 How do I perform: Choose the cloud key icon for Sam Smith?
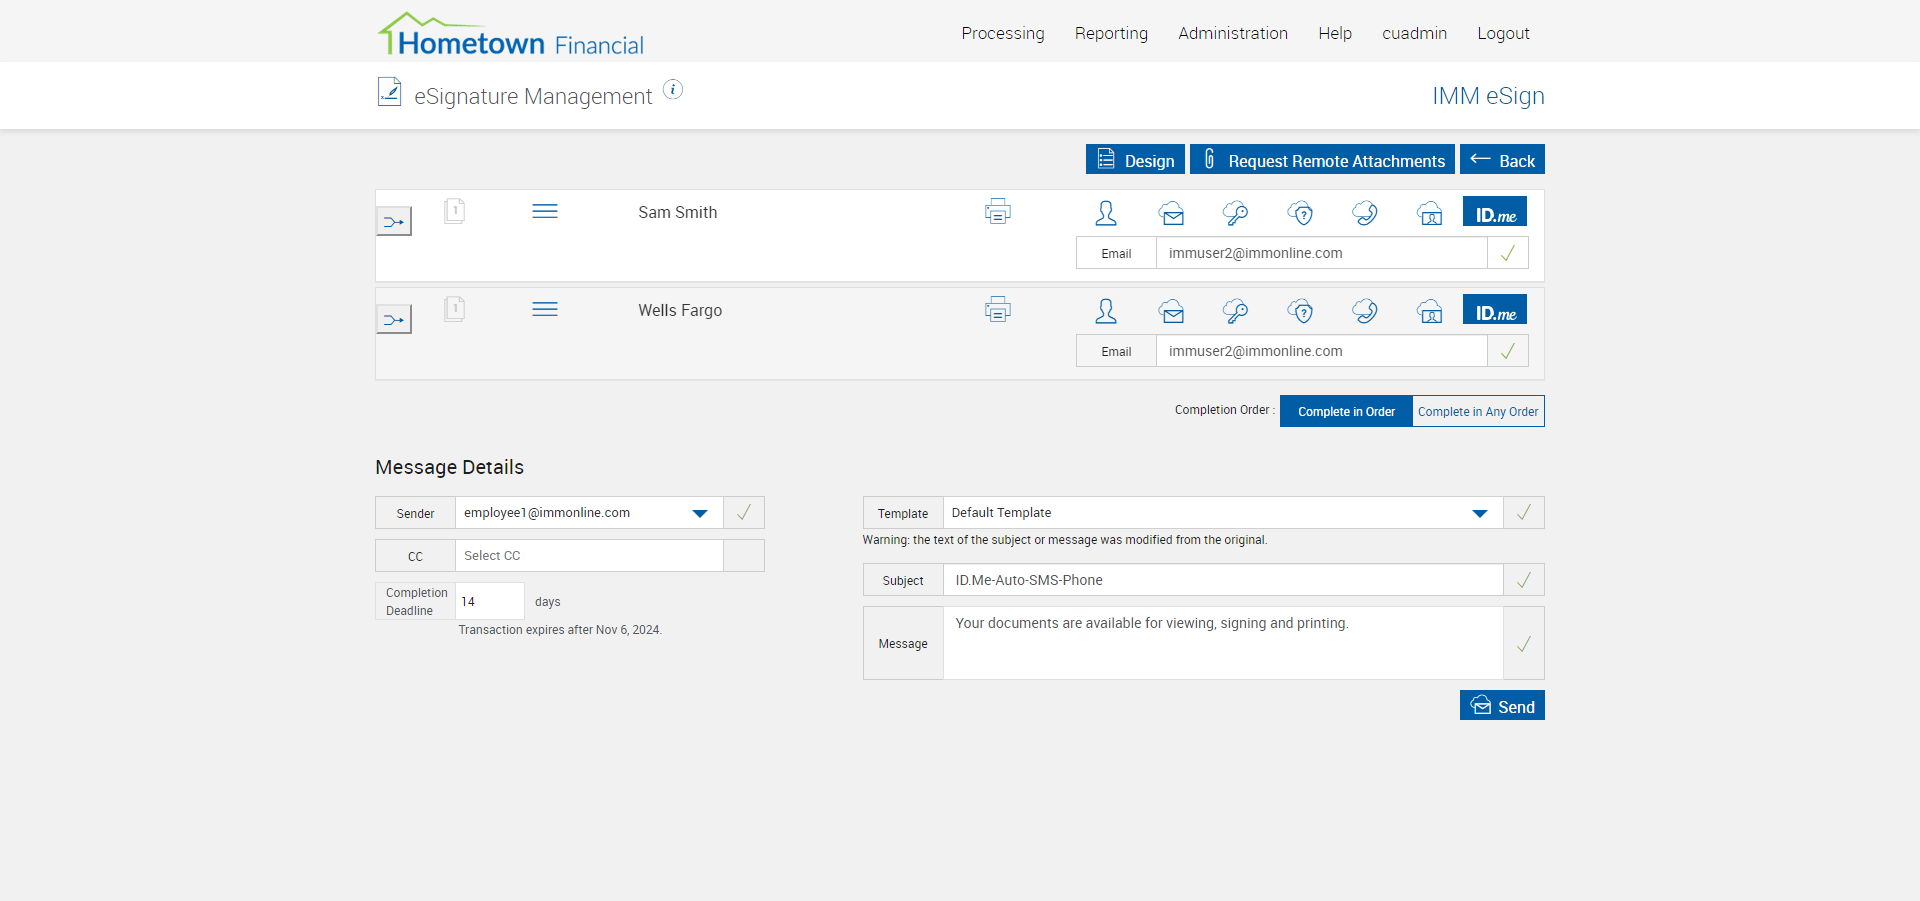click(1235, 213)
